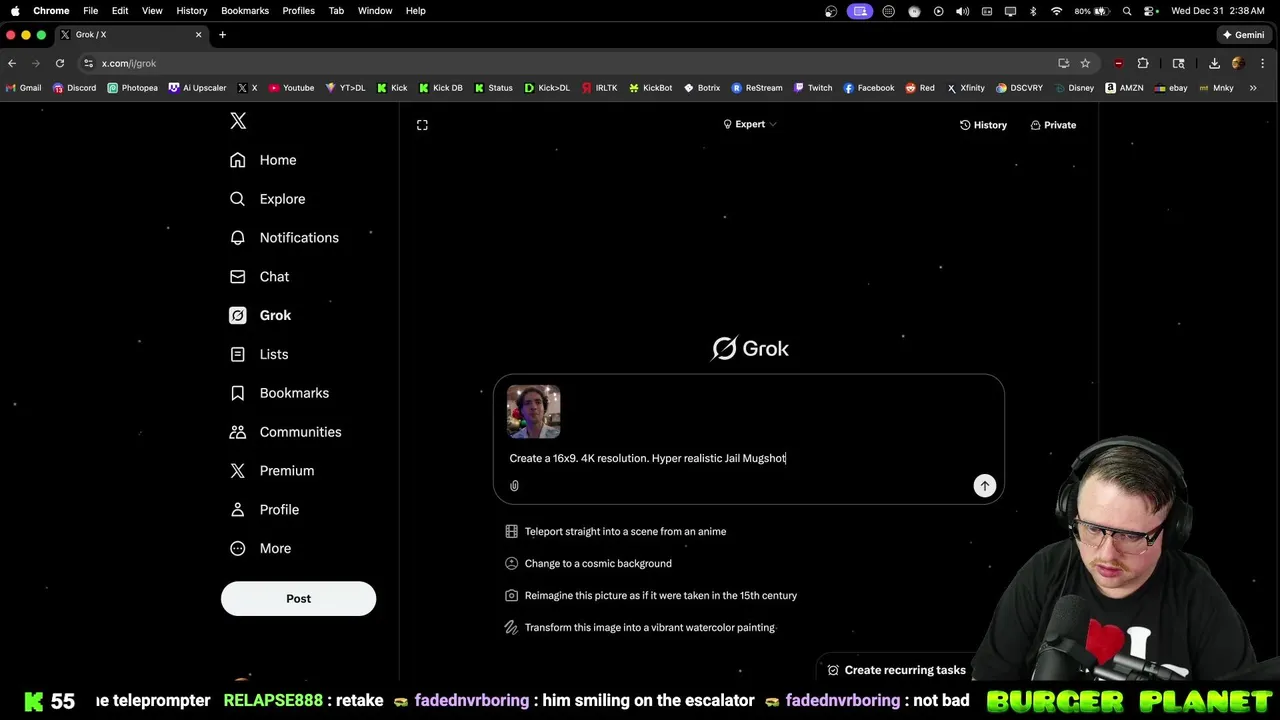Open the File menu
The width and height of the screenshot is (1280, 720).
90,11
